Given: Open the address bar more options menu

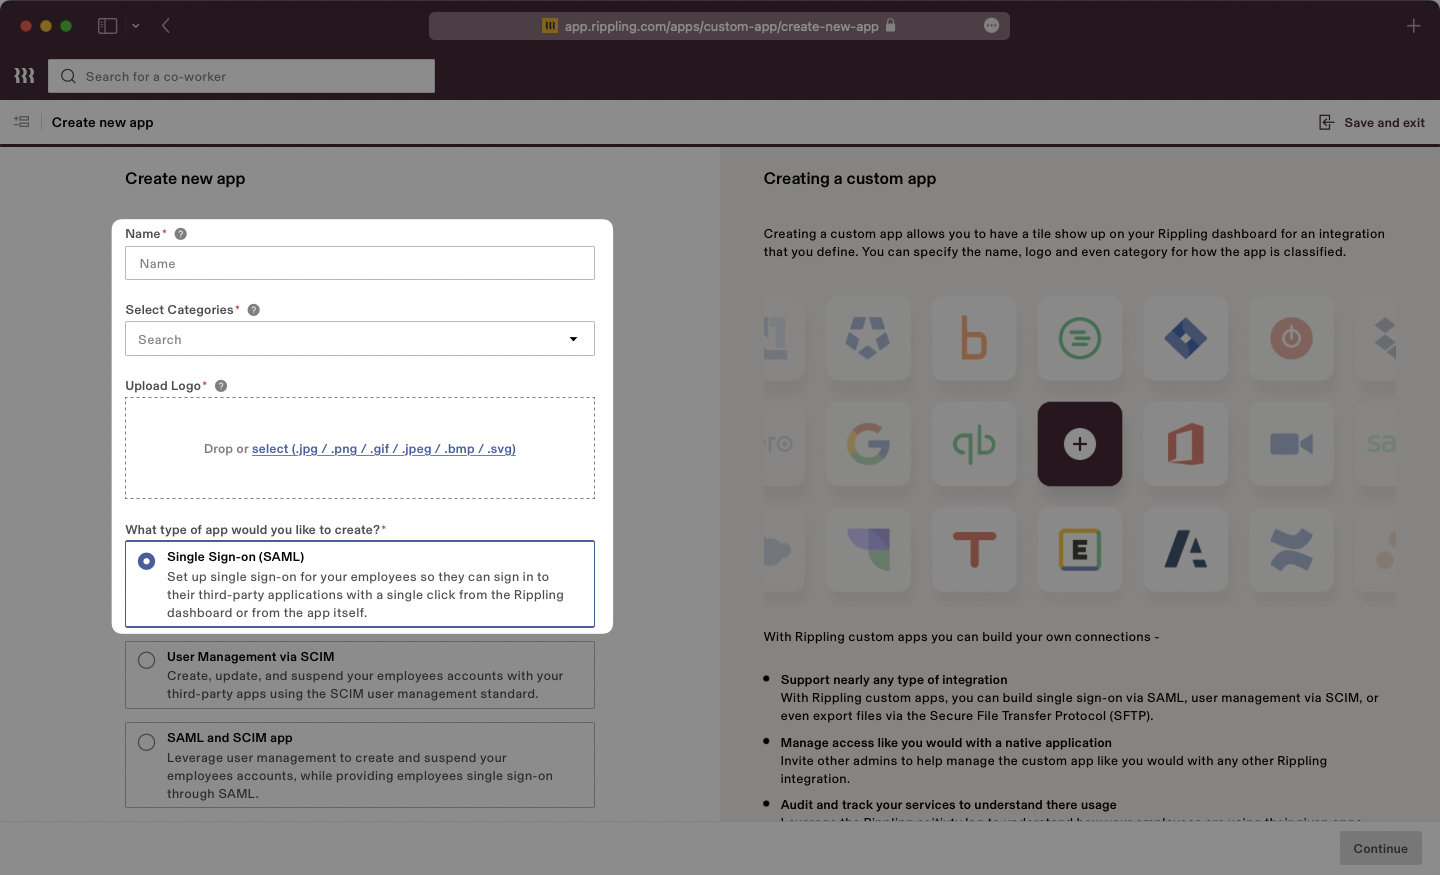Looking at the screenshot, I should point(991,25).
